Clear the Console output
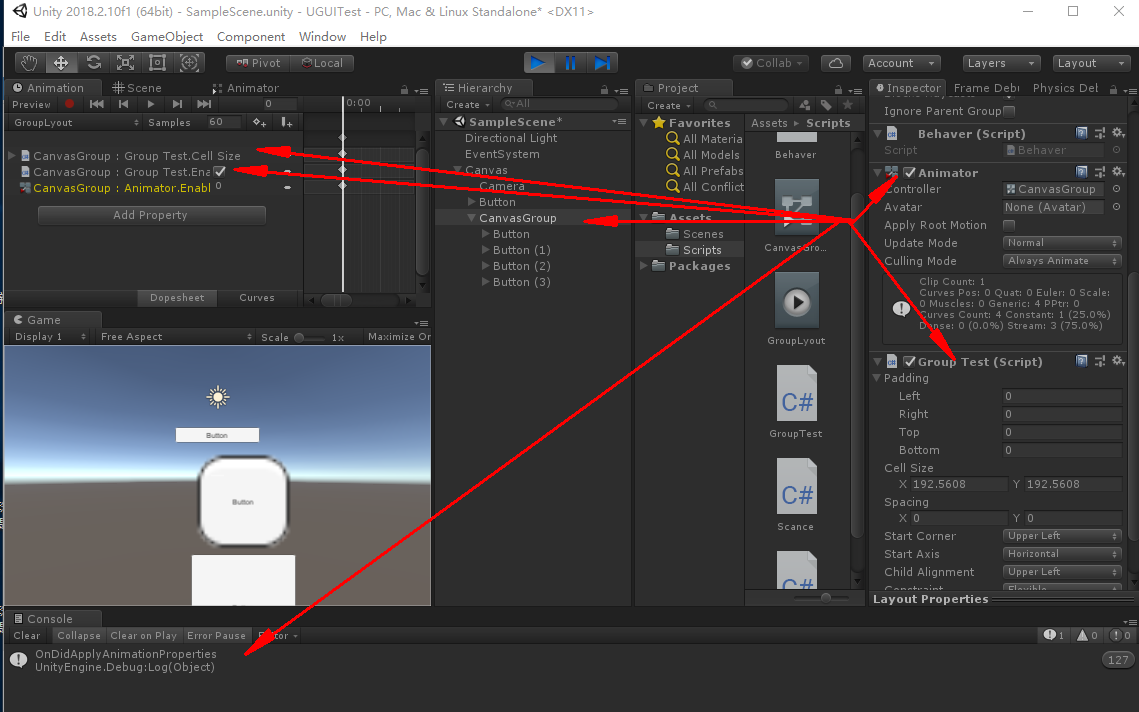 26,635
